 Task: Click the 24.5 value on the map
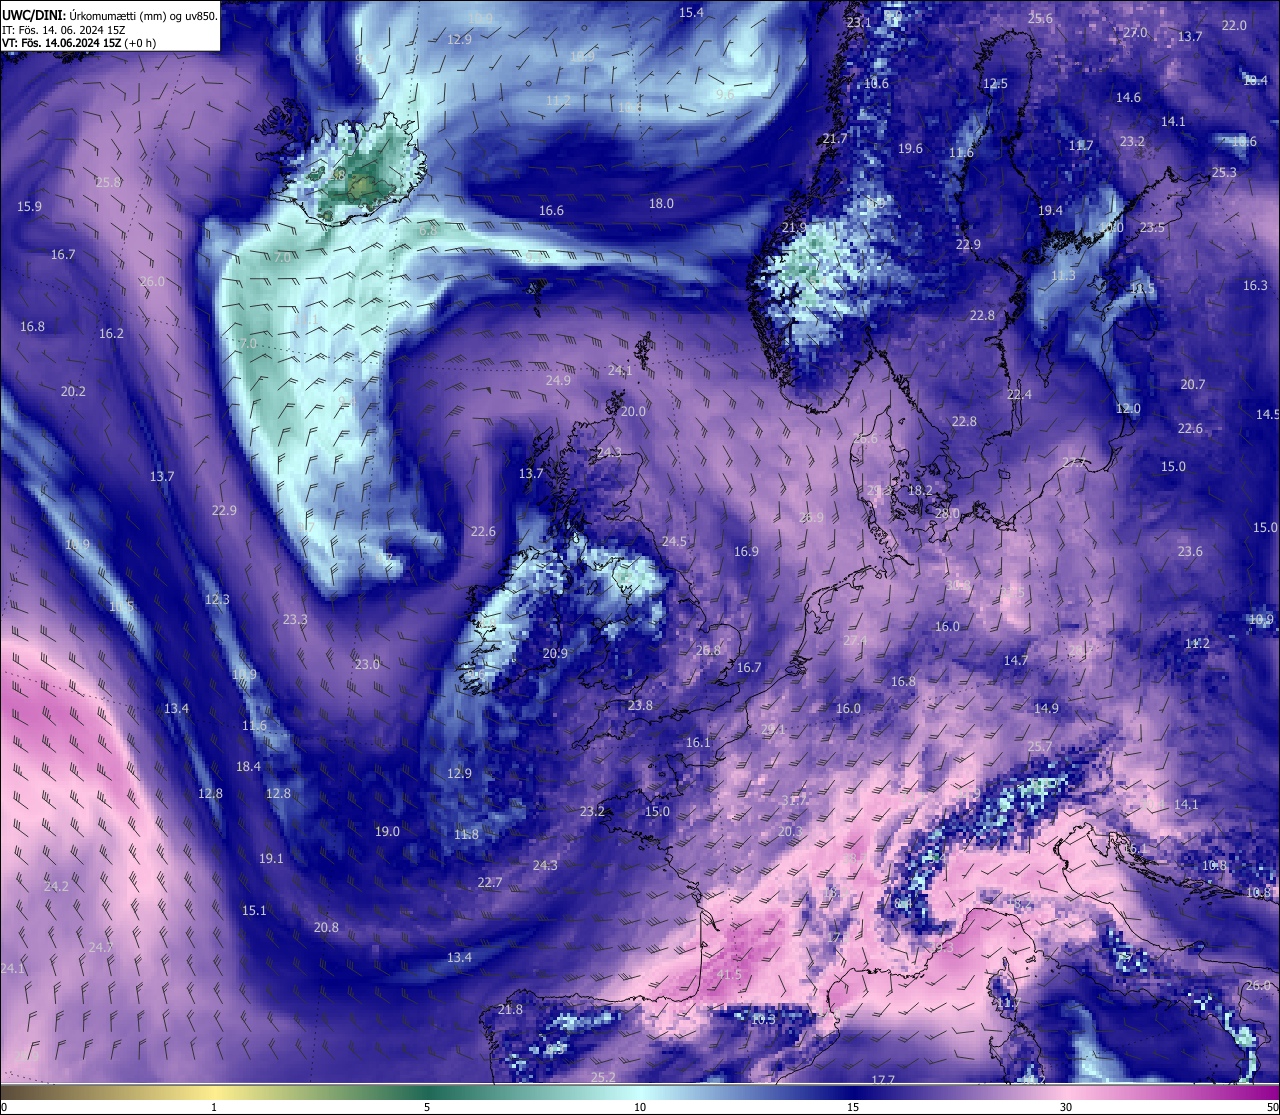click(x=674, y=541)
